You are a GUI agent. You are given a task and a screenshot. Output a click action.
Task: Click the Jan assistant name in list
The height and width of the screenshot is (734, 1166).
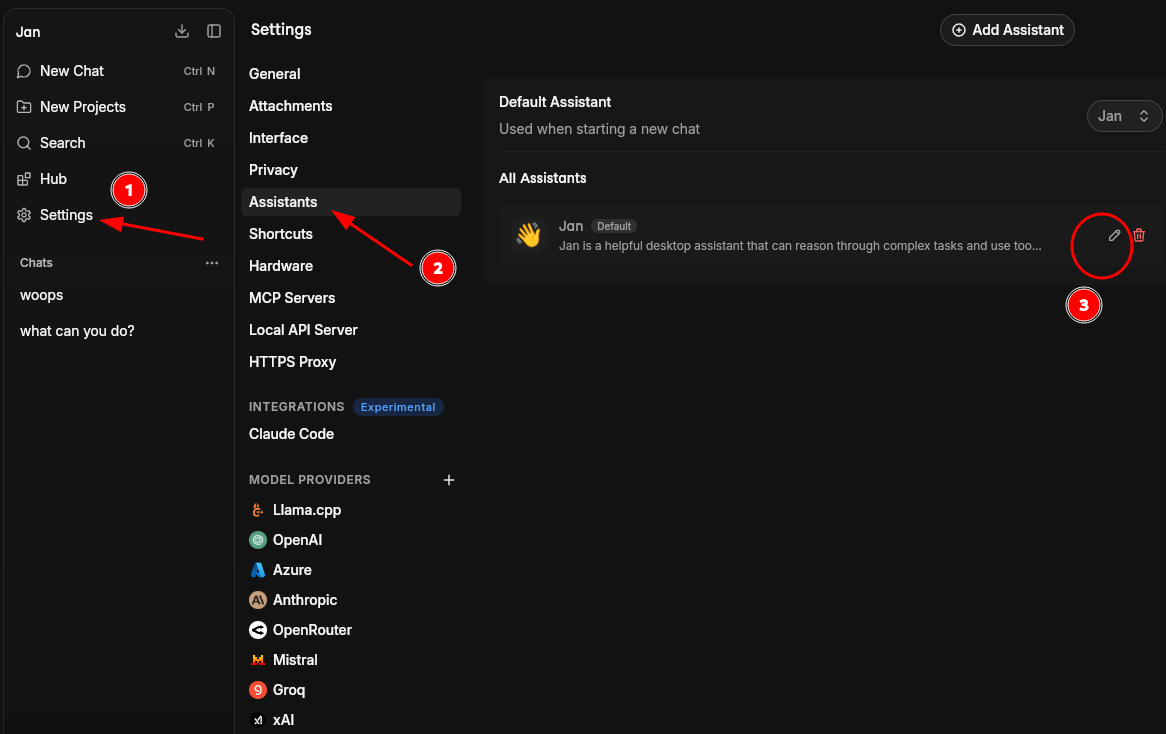click(x=570, y=226)
